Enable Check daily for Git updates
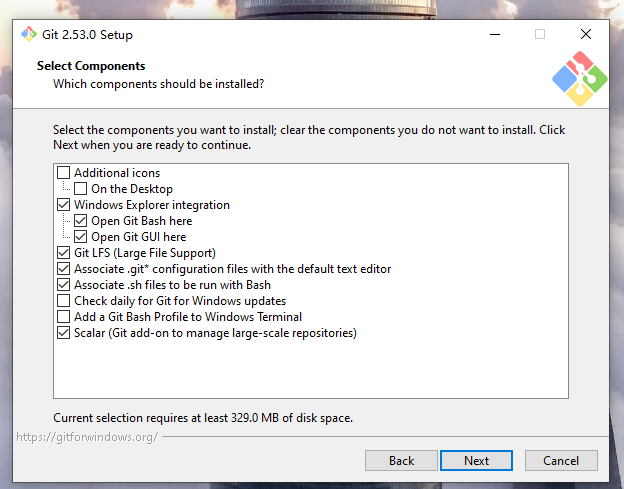Viewport: 624px width, 489px height. coord(65,301)
